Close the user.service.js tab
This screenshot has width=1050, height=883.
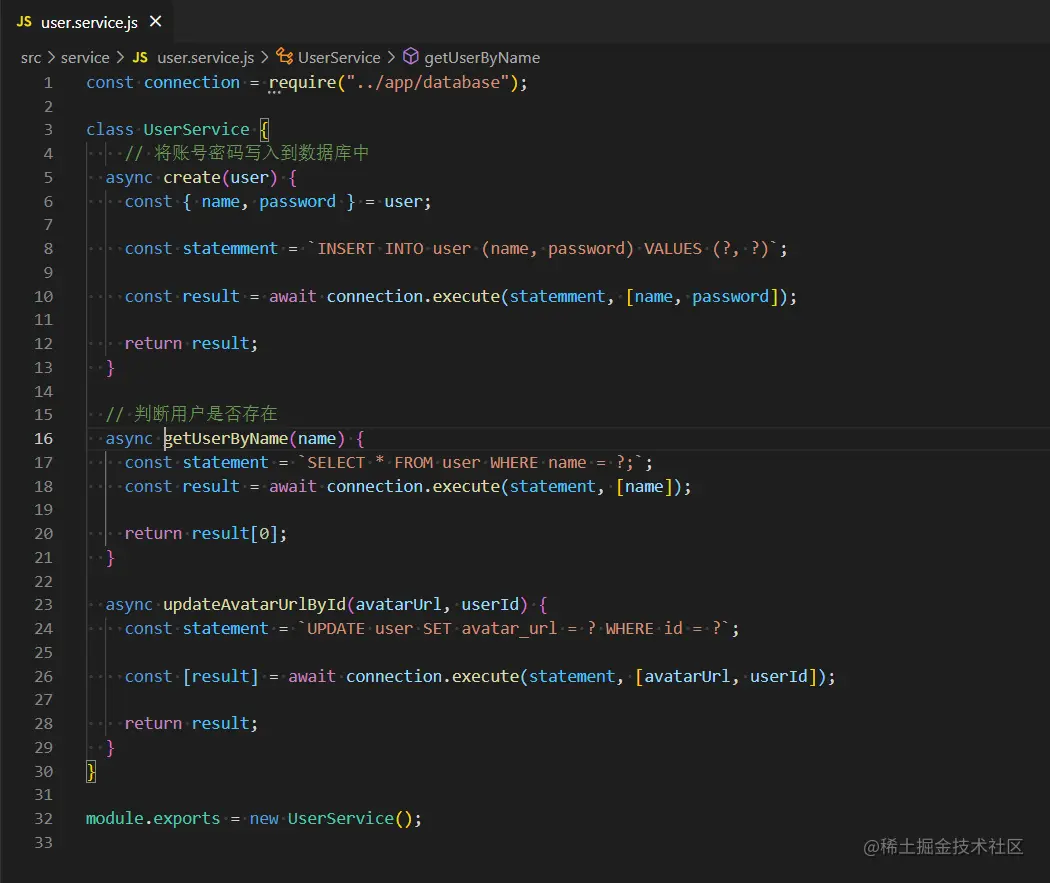pos(155,21)
